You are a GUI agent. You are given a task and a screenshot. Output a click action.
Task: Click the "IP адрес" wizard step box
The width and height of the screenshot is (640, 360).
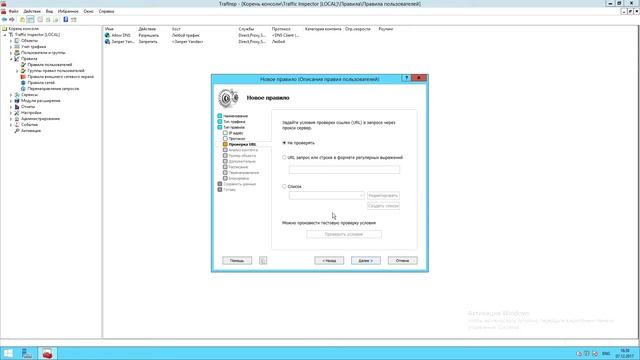tap(225, 133)
